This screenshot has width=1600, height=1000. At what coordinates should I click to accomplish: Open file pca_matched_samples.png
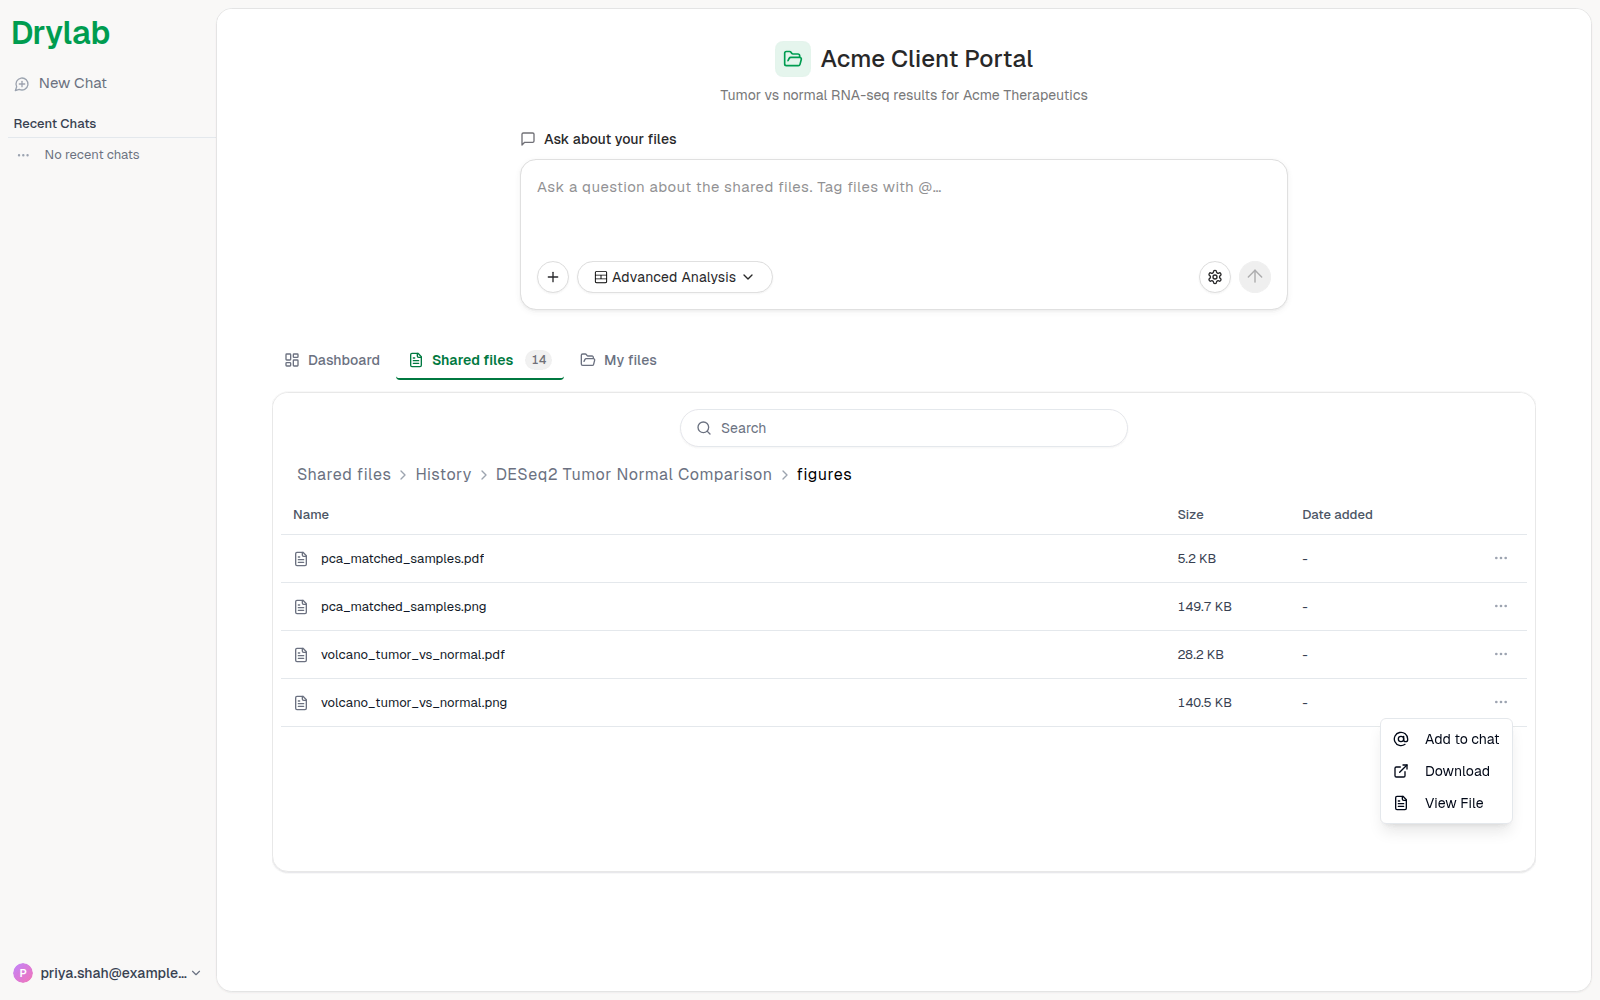pos(403,607)
